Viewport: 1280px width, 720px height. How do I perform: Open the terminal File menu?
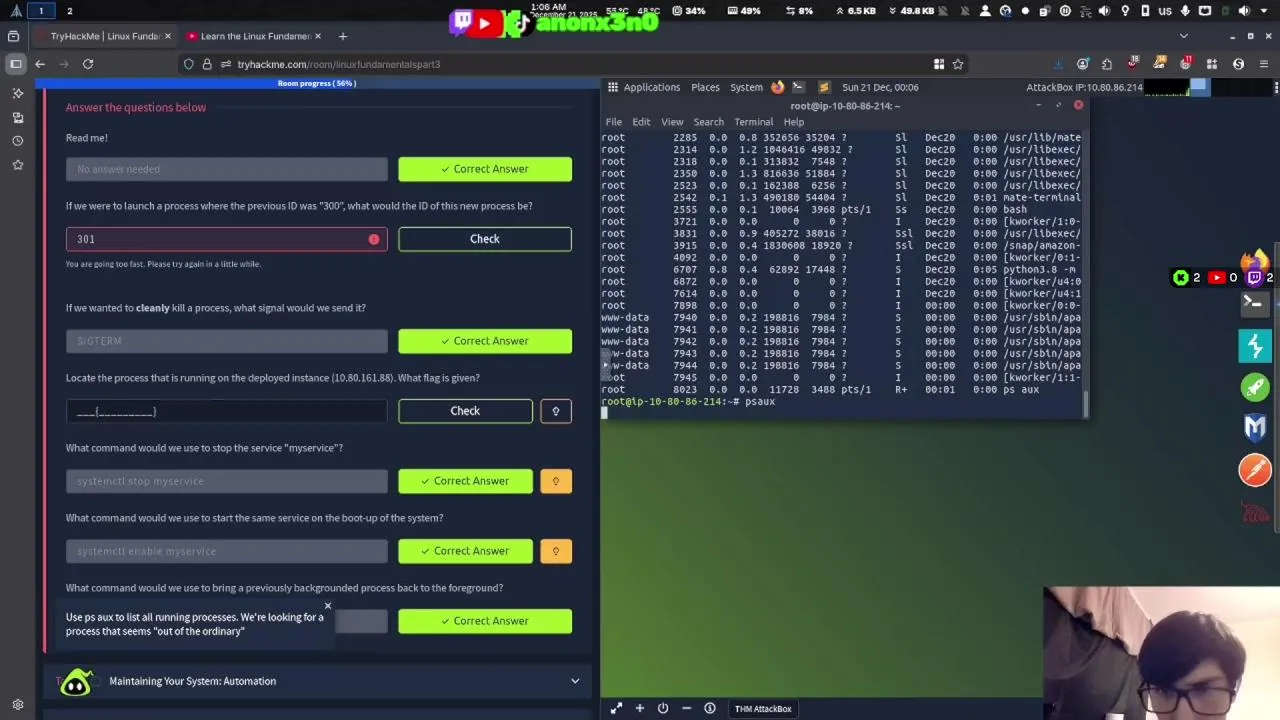[x=614, y=122]
